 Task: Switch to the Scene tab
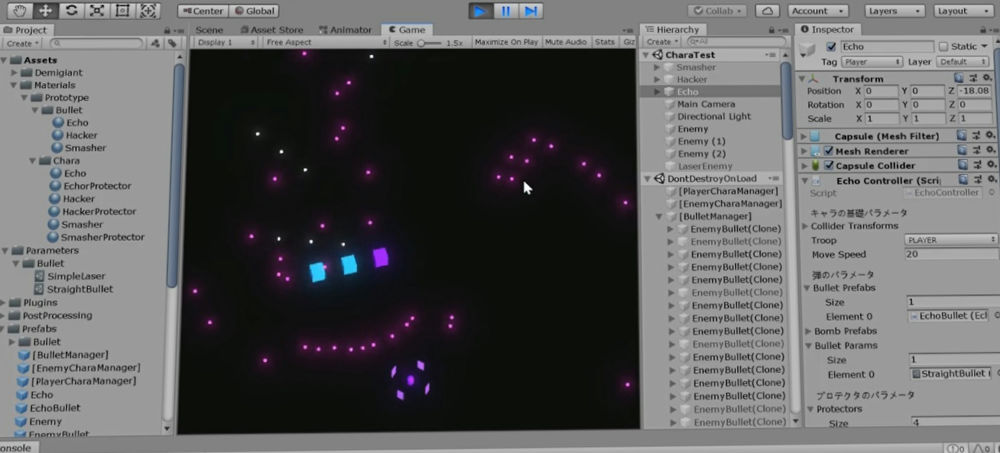pyautogui.click(x=209, y=30)
